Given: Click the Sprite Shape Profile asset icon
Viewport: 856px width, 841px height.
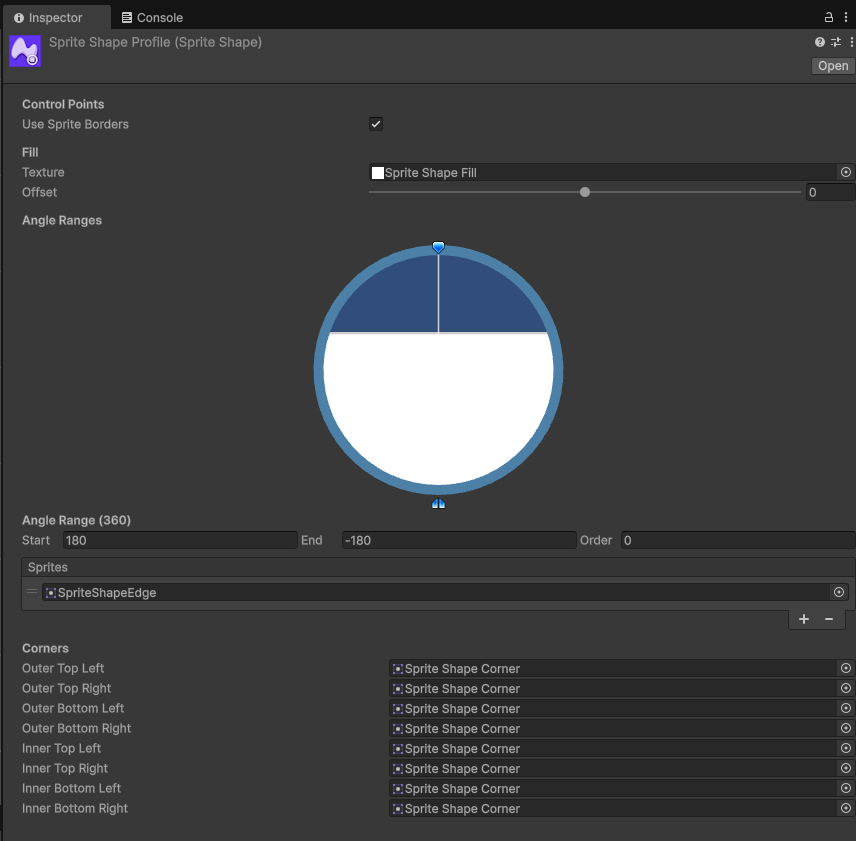Looking at the screenshot, I should point(25,51).
